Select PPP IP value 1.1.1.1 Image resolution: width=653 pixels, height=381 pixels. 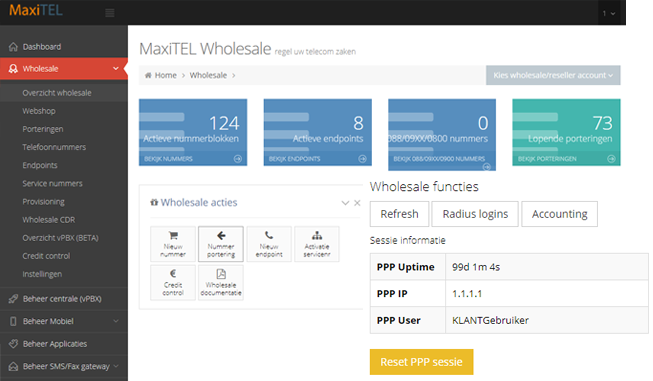(467, 294)
